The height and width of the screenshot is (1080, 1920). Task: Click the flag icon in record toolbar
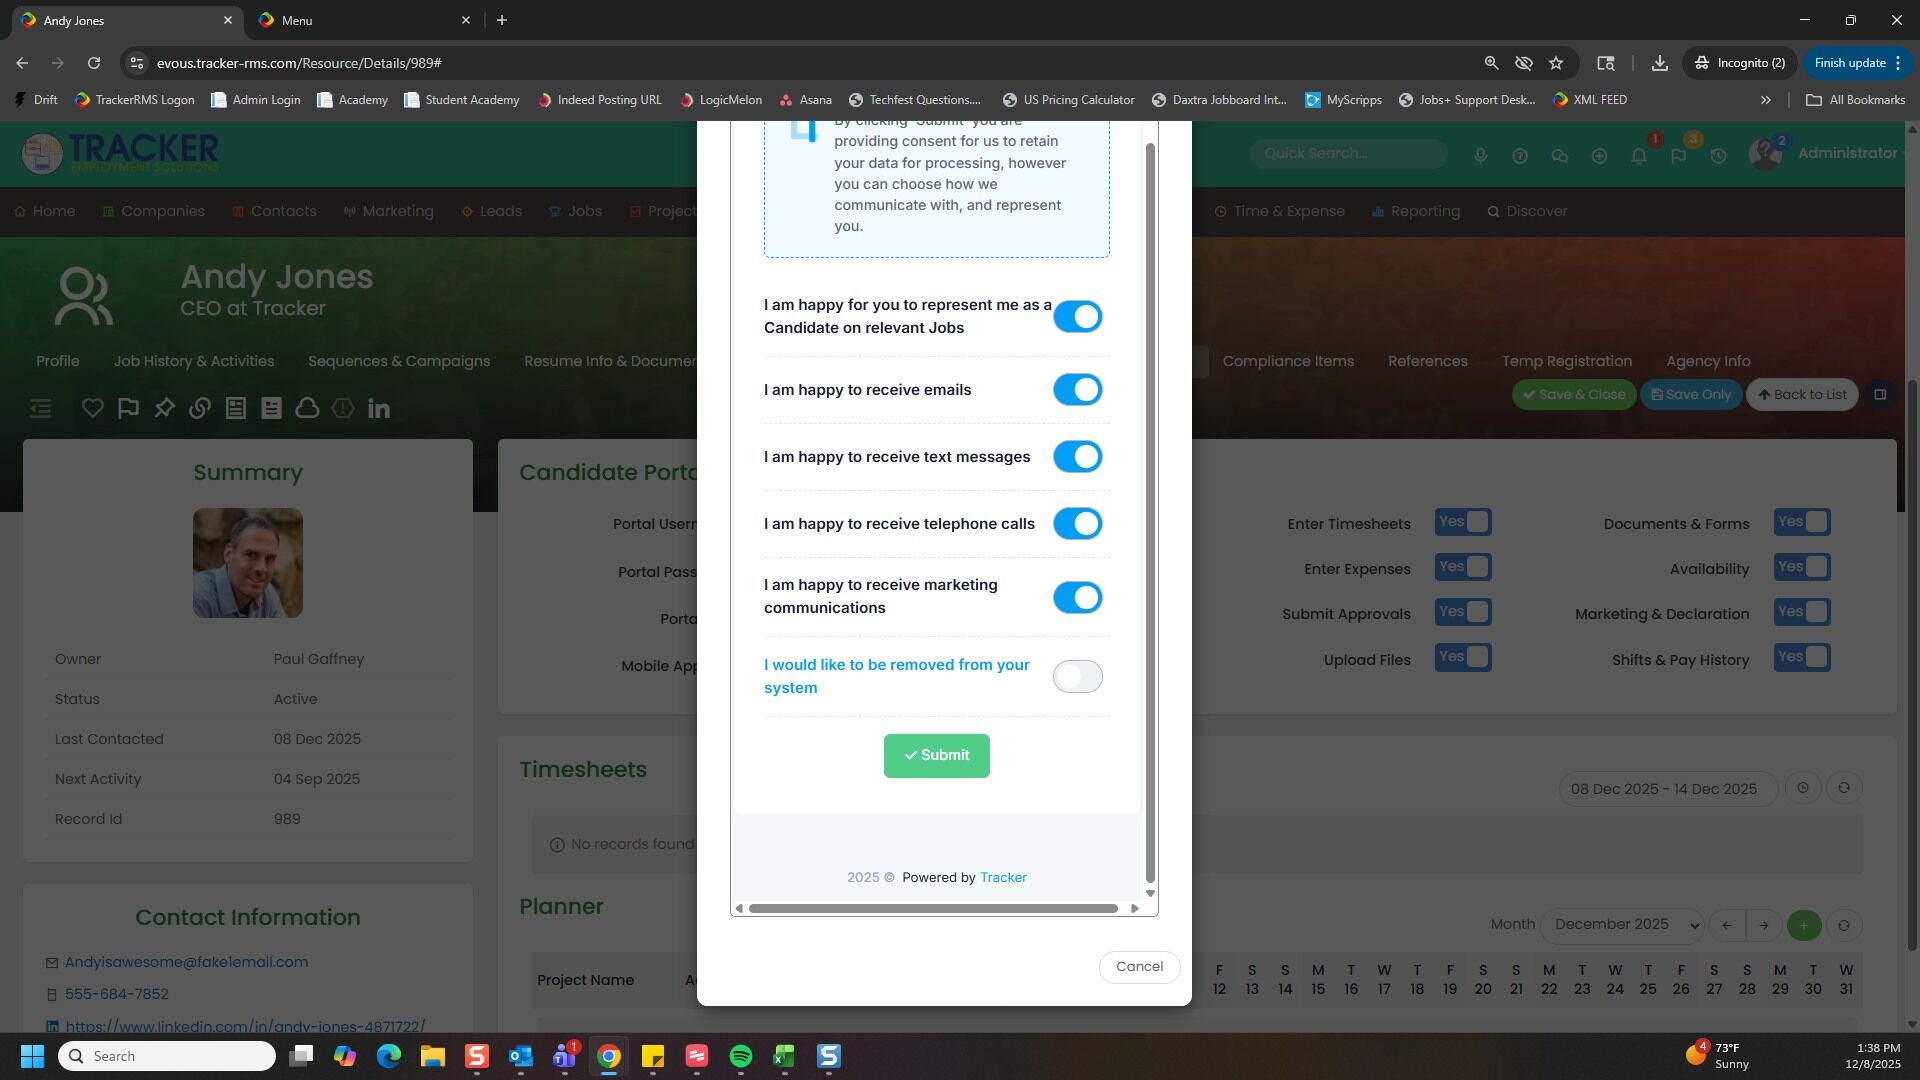[x=128, y=408]
